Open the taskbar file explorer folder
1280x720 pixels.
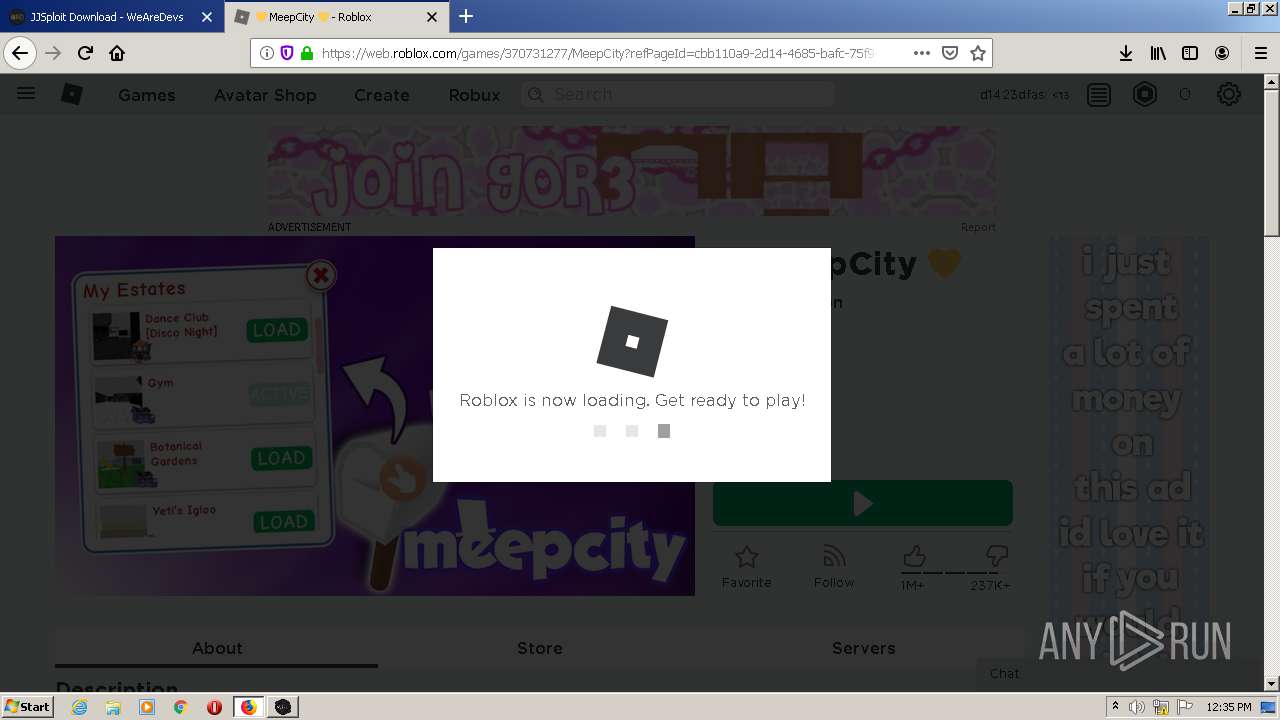[113, 707]
